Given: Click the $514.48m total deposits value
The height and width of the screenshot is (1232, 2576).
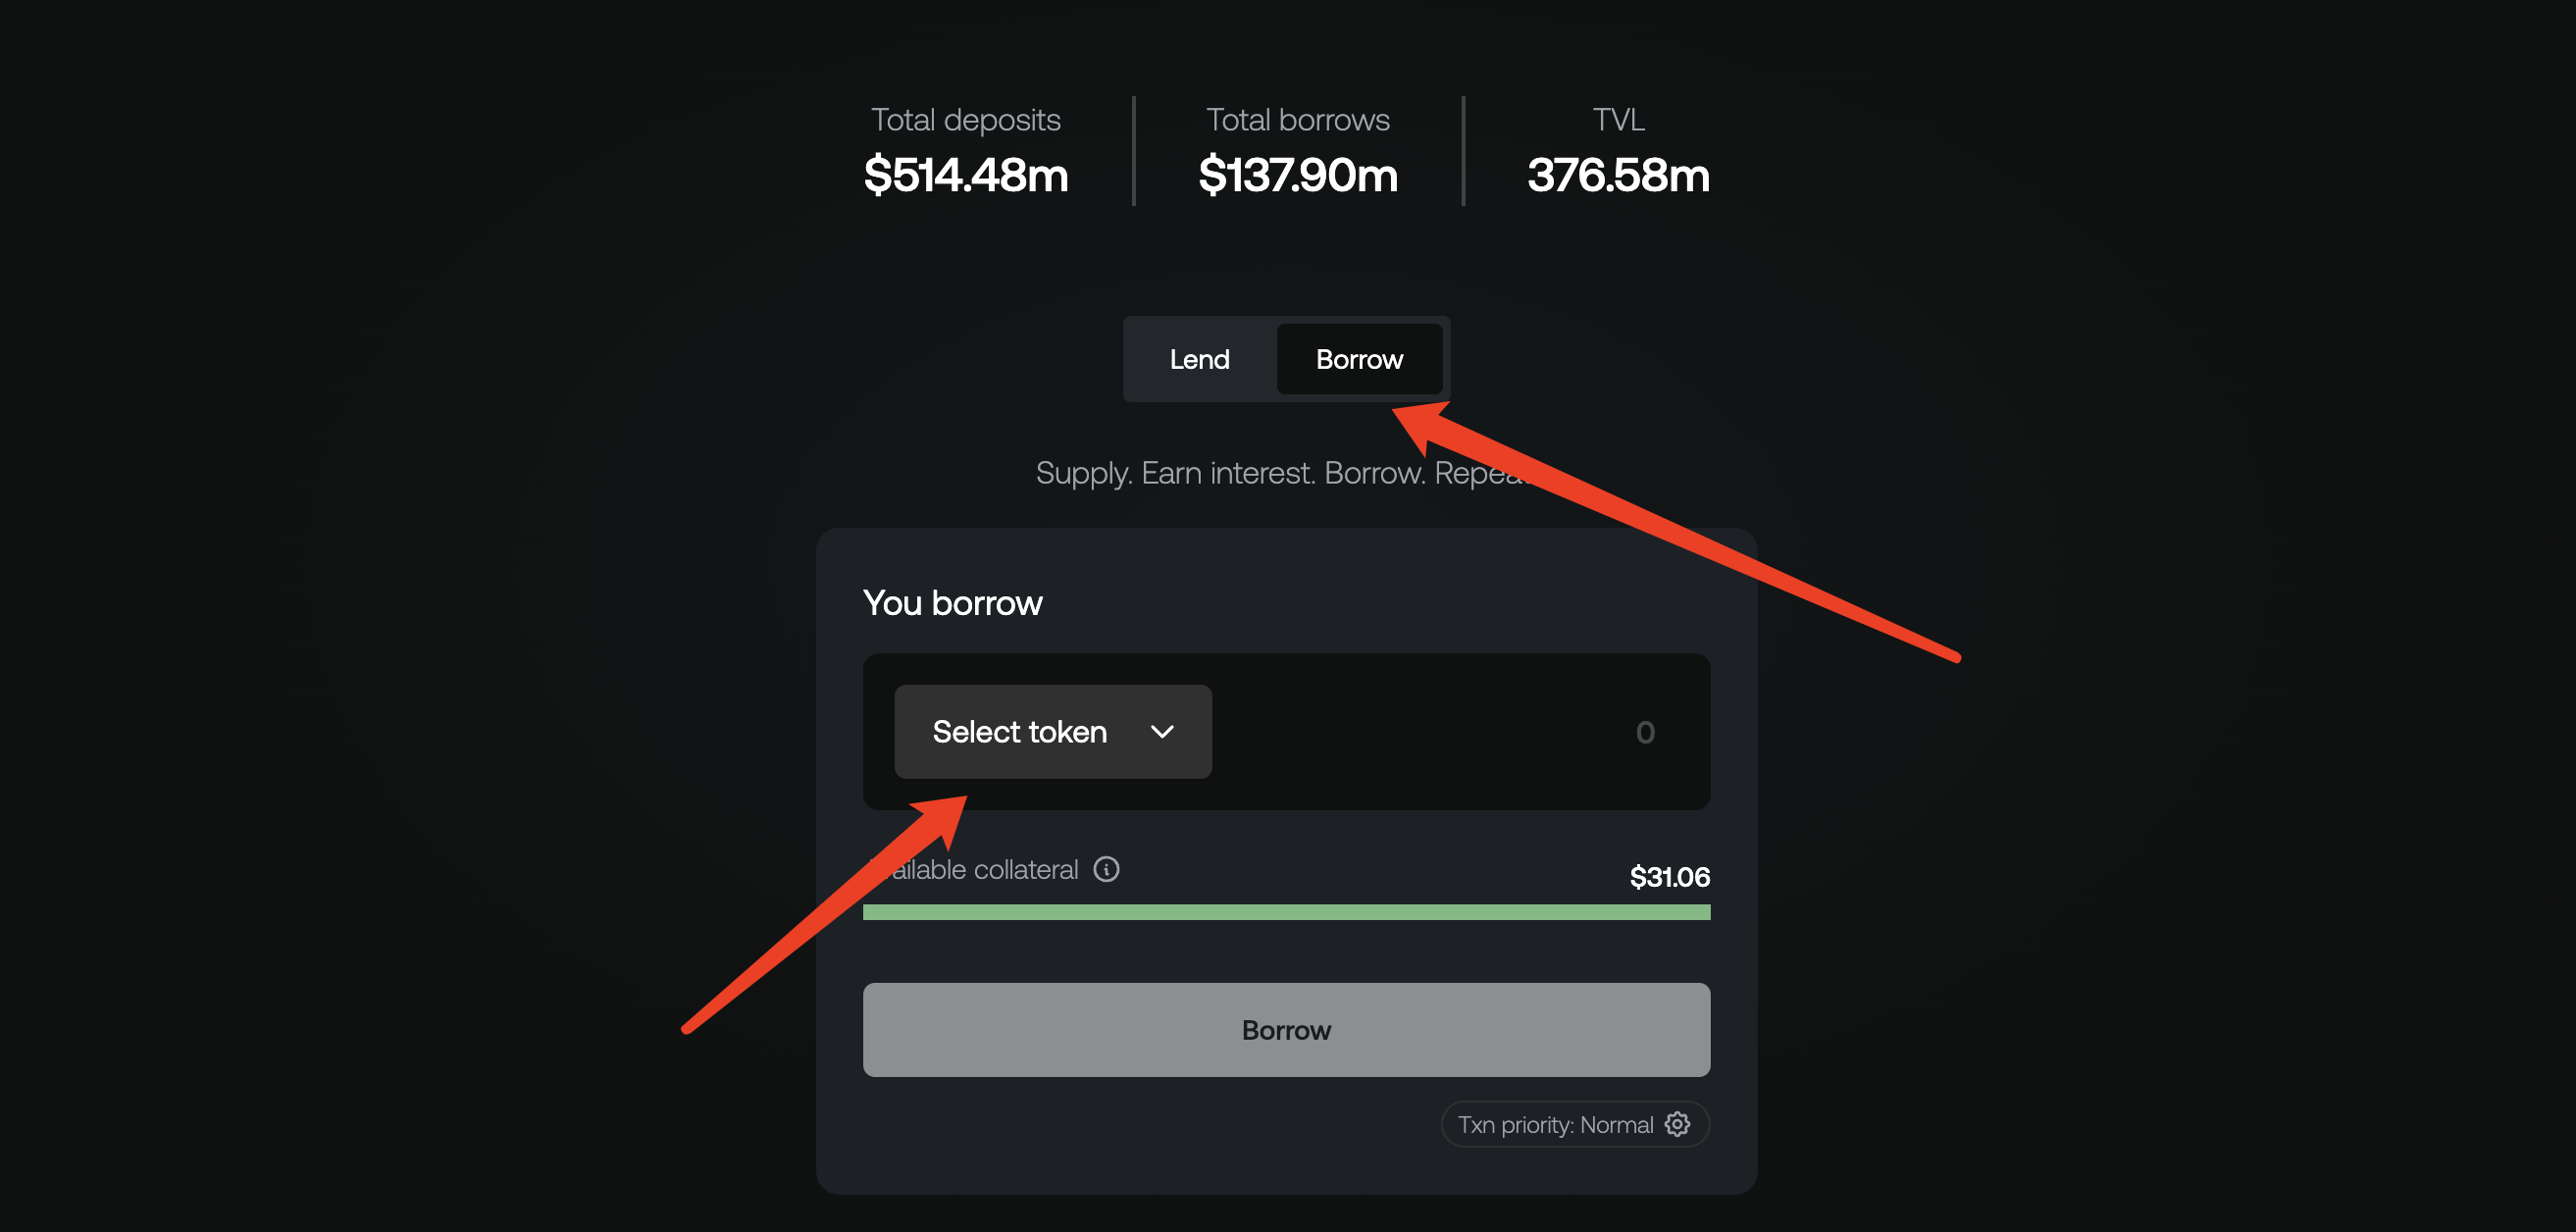Looking at the screenshot, I should (x=966, y=175).
